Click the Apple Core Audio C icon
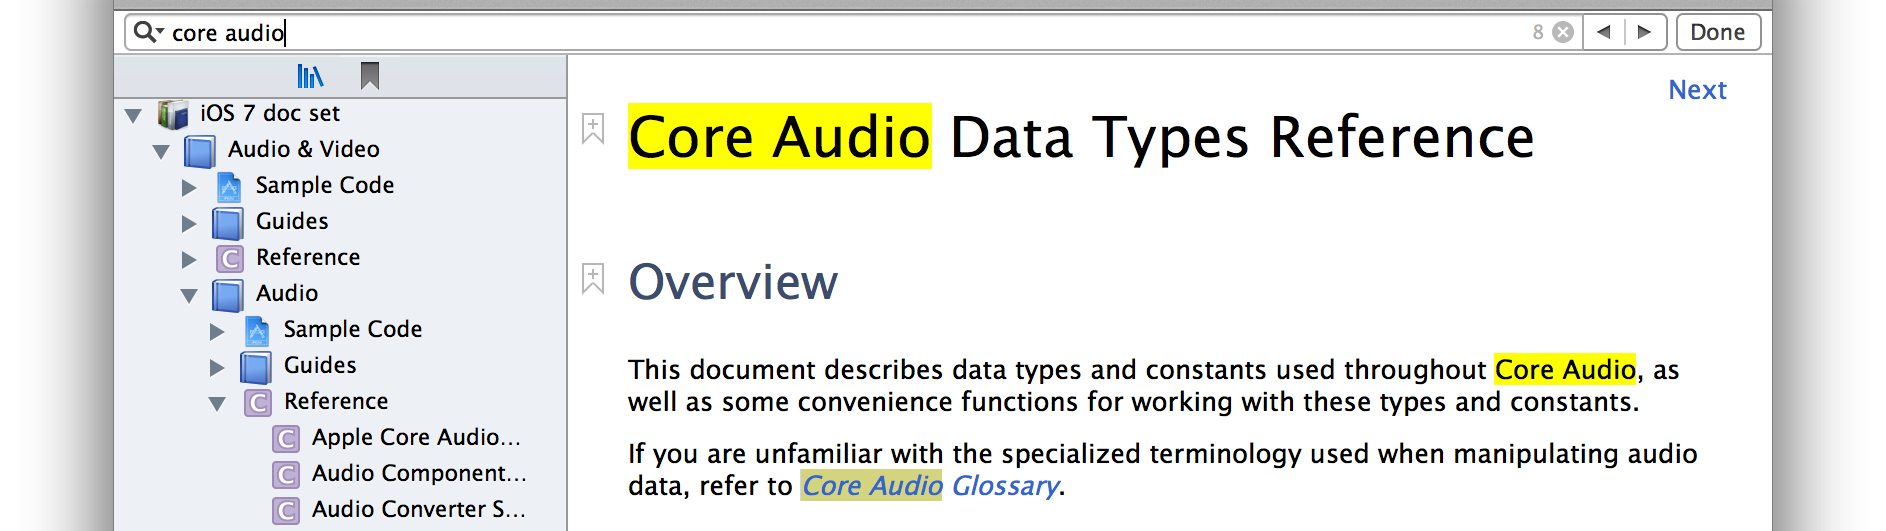Viewport: 1886px width, 531px height. (x=286, y=438)
